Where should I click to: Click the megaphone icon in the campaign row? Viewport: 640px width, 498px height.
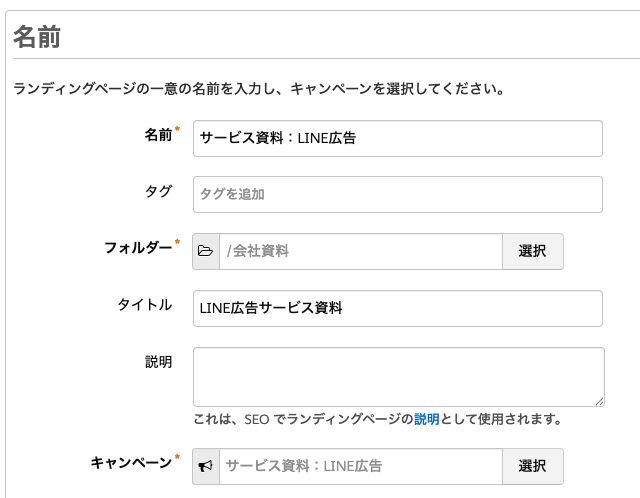pyautogui.click(x=206, y=466)
